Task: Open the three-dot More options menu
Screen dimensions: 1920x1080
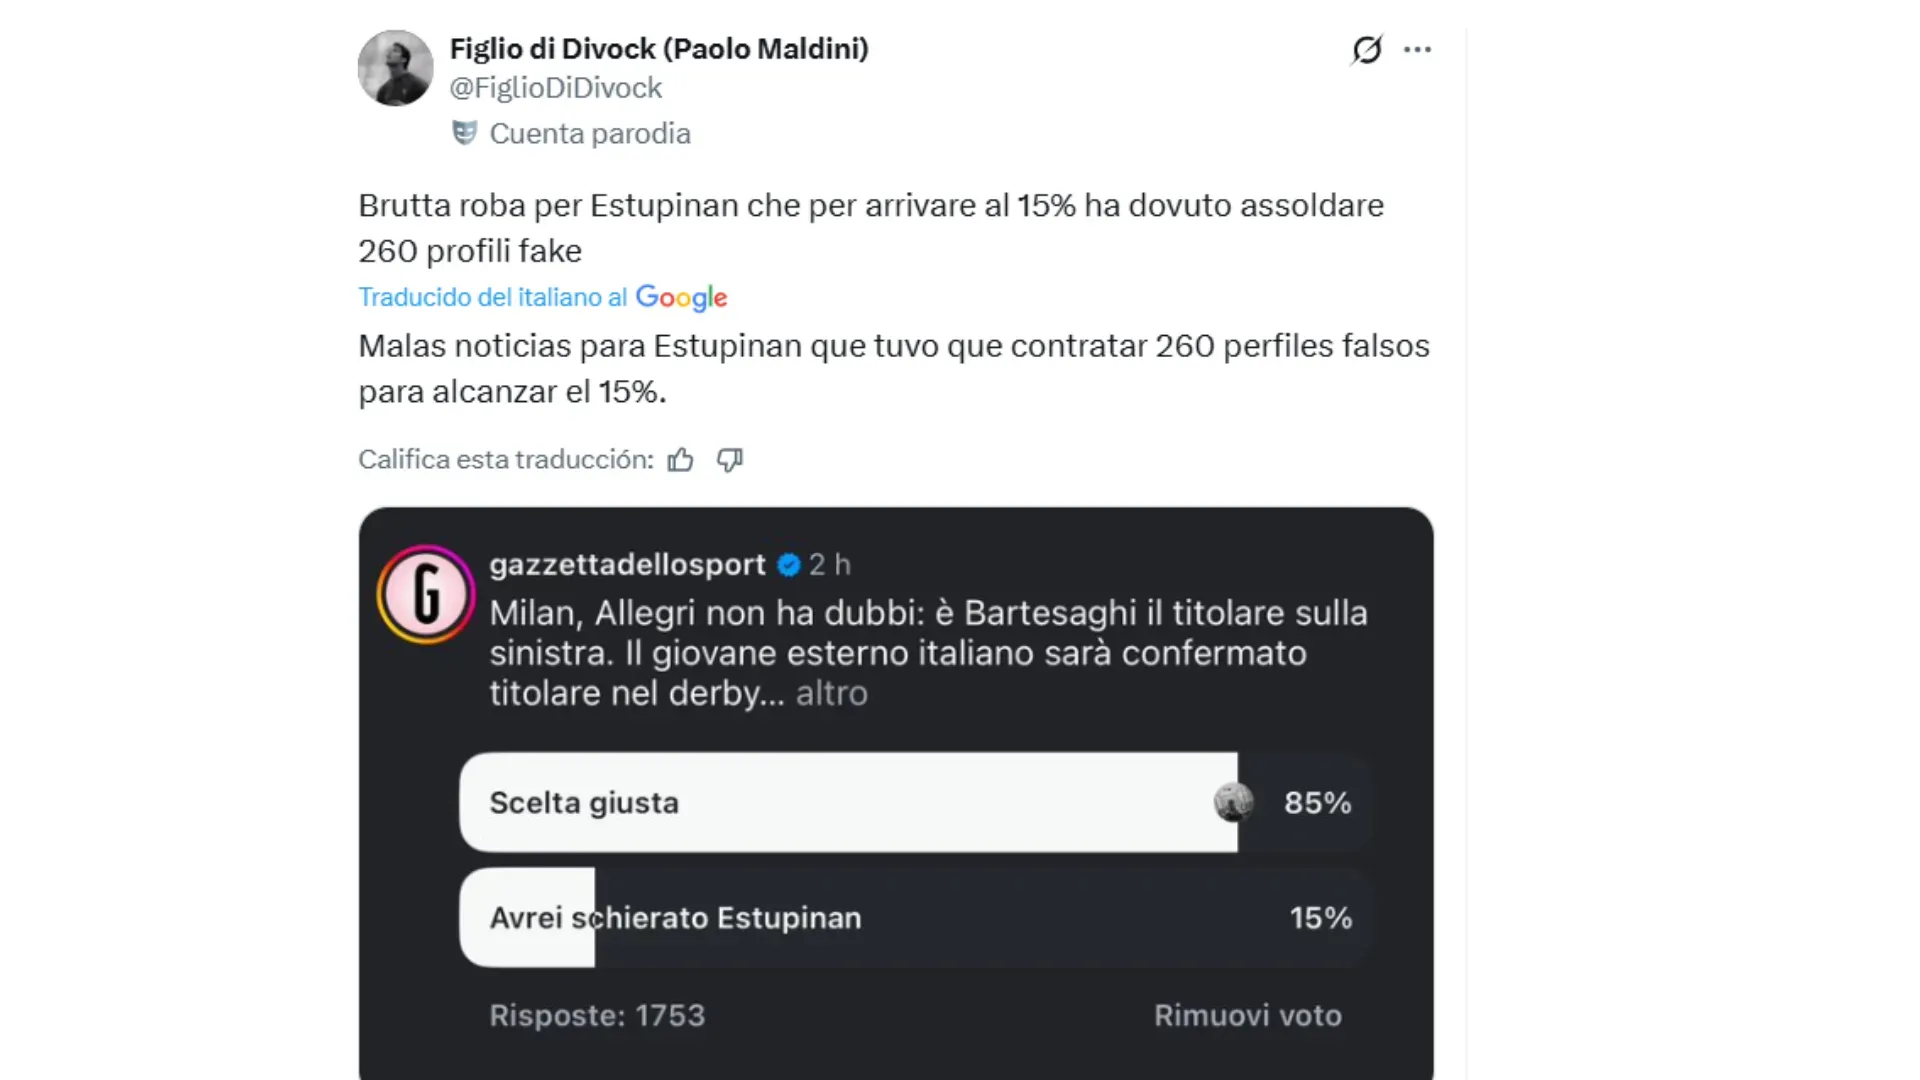Action: coord(1418,49)
